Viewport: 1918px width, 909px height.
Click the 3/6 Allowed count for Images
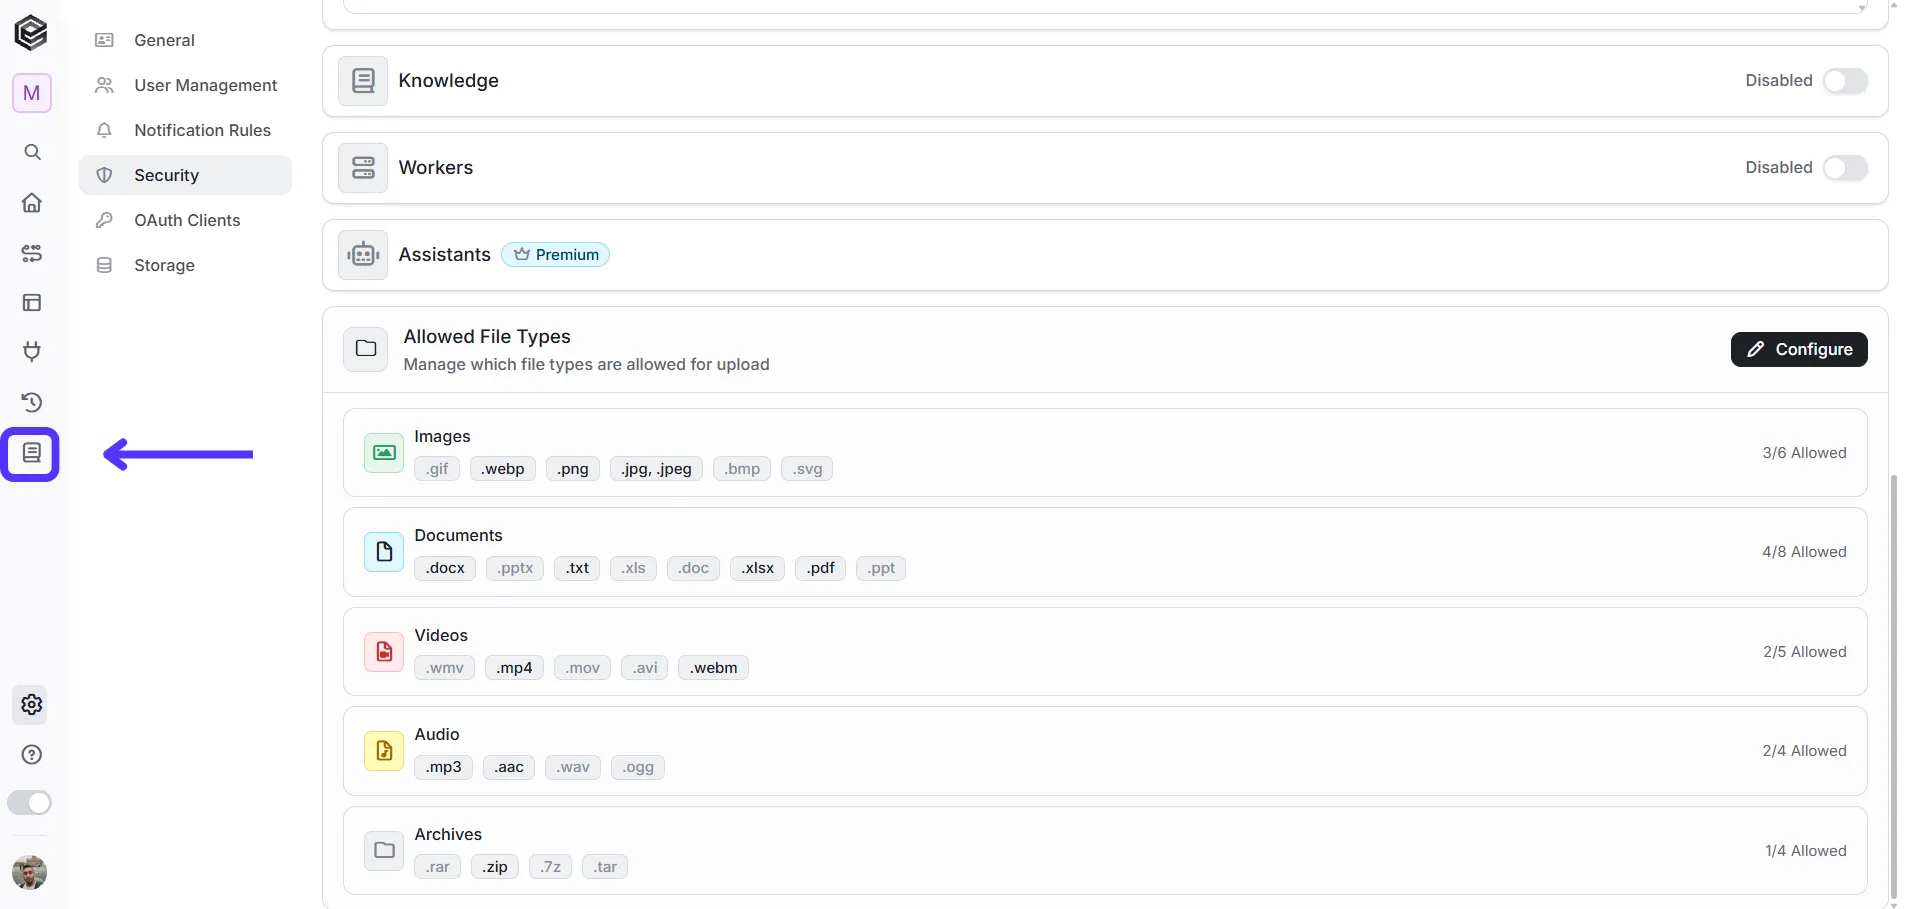coord(1804,453)
